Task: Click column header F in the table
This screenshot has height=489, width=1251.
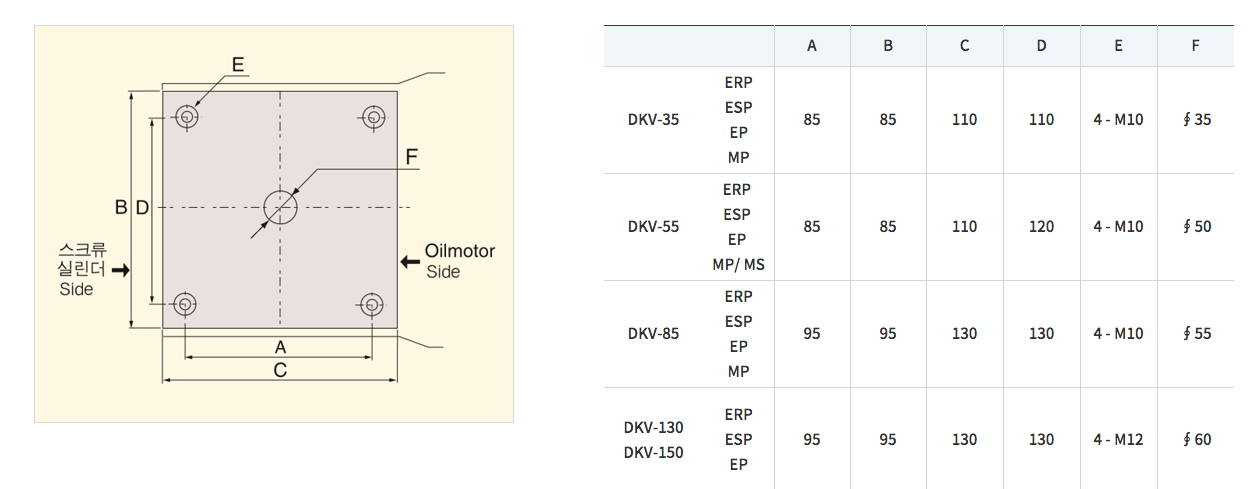Action: [x=1196, y=46]
